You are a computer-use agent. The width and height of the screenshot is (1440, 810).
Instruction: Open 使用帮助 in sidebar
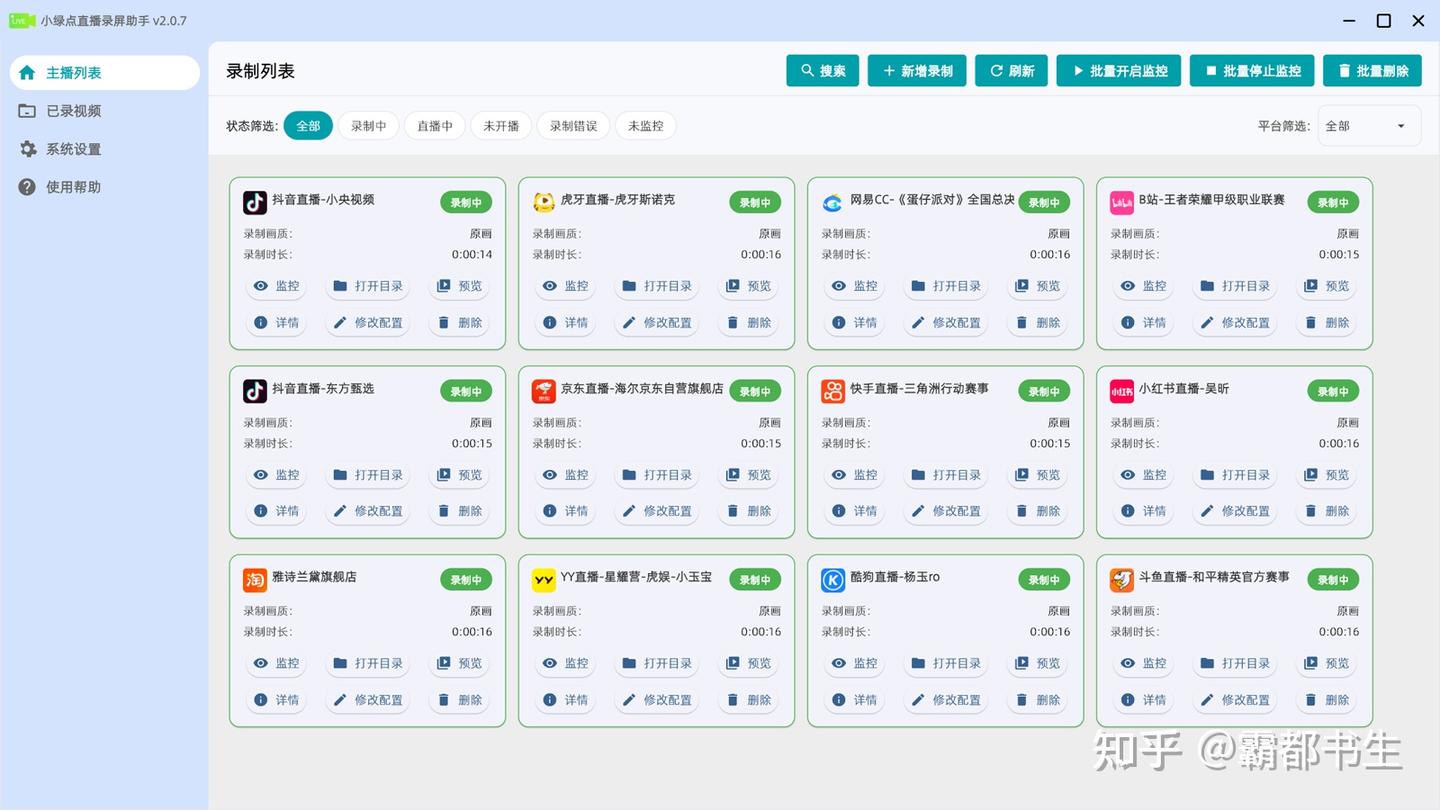(104, 187)
